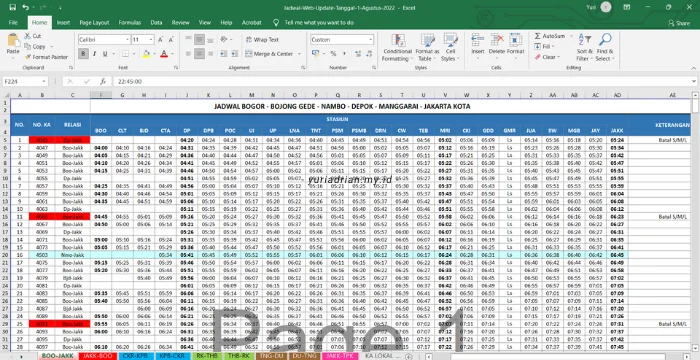Switch to the JAKK-BOO sheet tab

pyautogui.click(x=95, y=356)
